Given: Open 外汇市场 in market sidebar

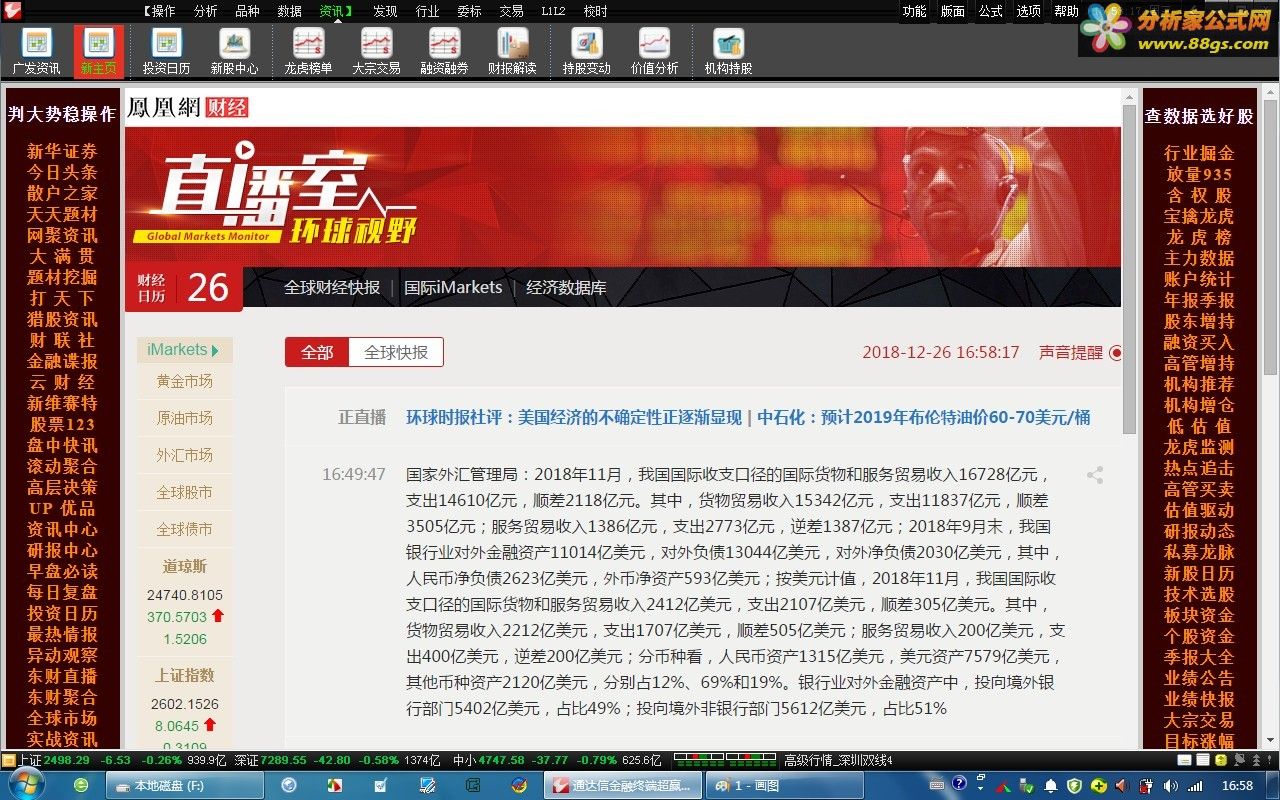Looking at the screenshot, I should [185, 455].
